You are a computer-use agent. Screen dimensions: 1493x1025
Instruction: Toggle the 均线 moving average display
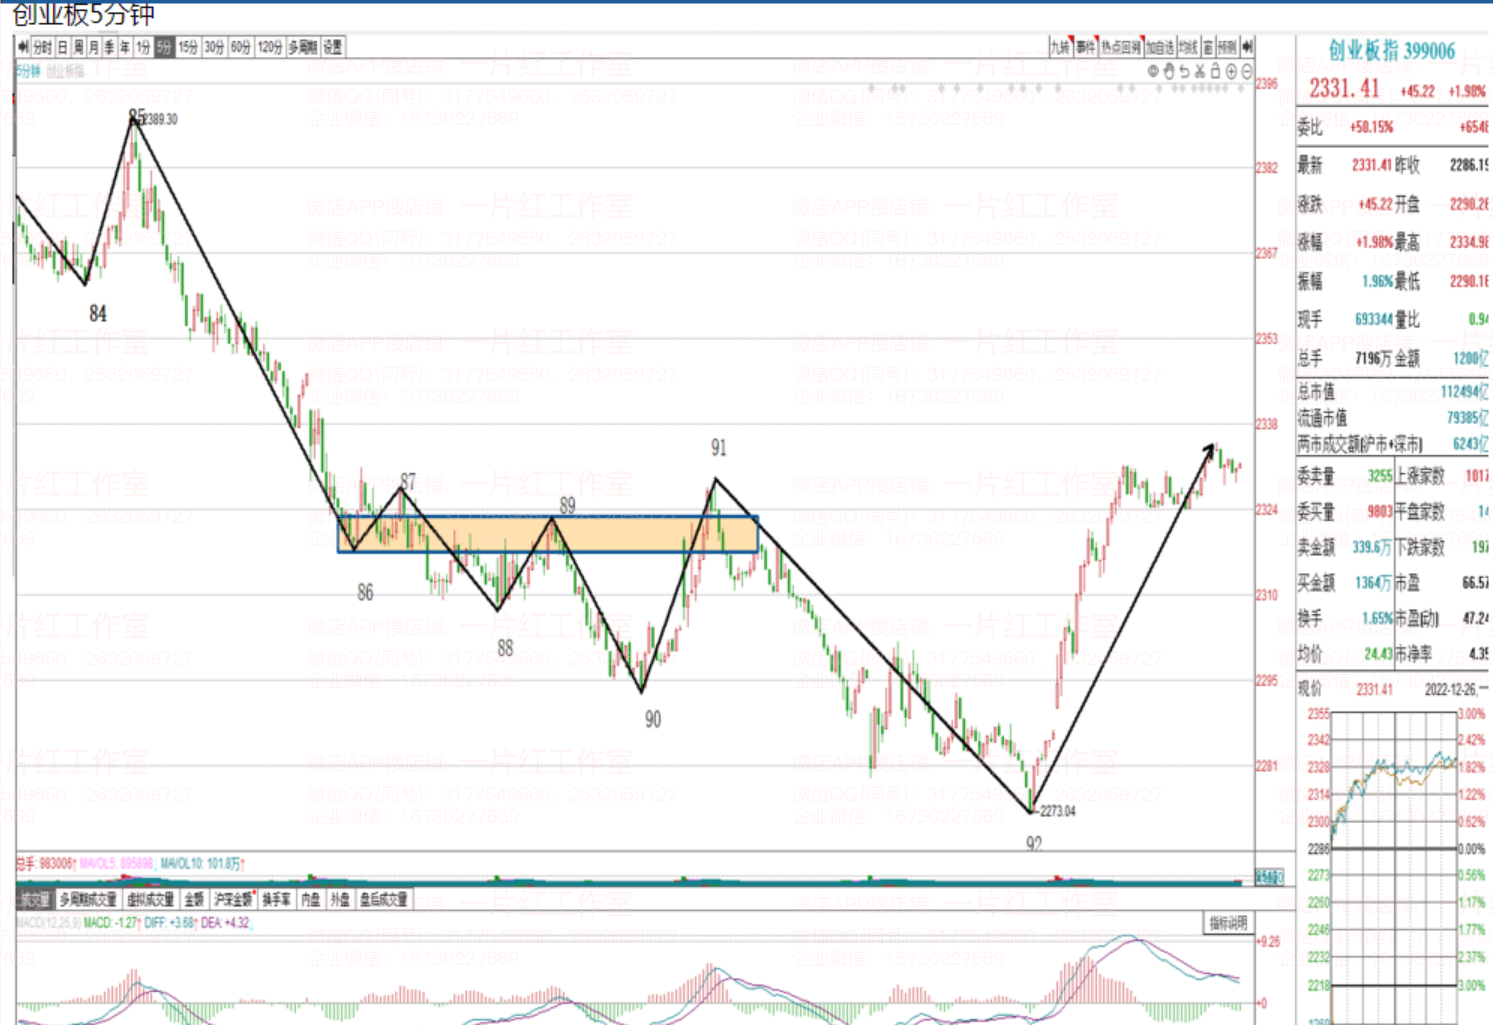1187,47
